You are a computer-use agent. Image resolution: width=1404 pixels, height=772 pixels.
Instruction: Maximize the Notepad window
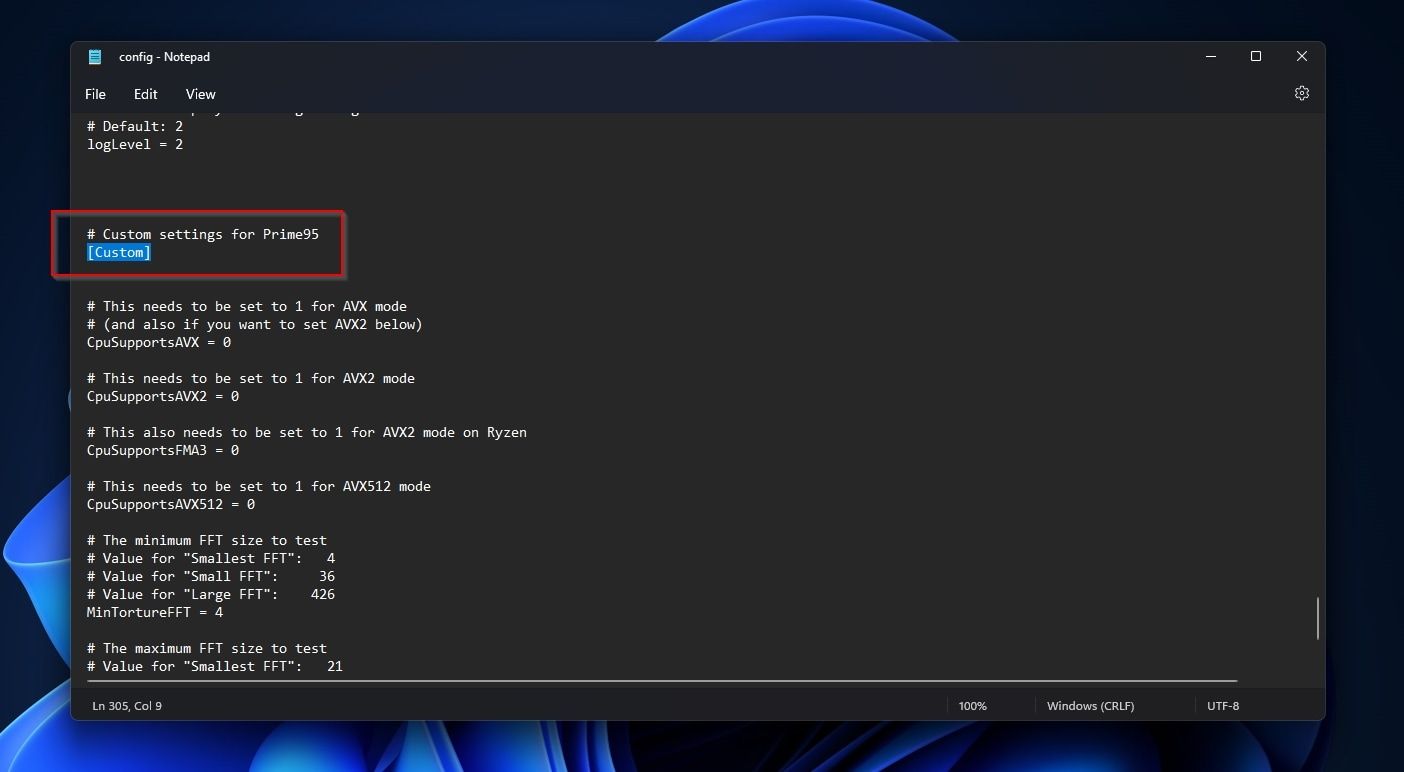[1256, 57]
